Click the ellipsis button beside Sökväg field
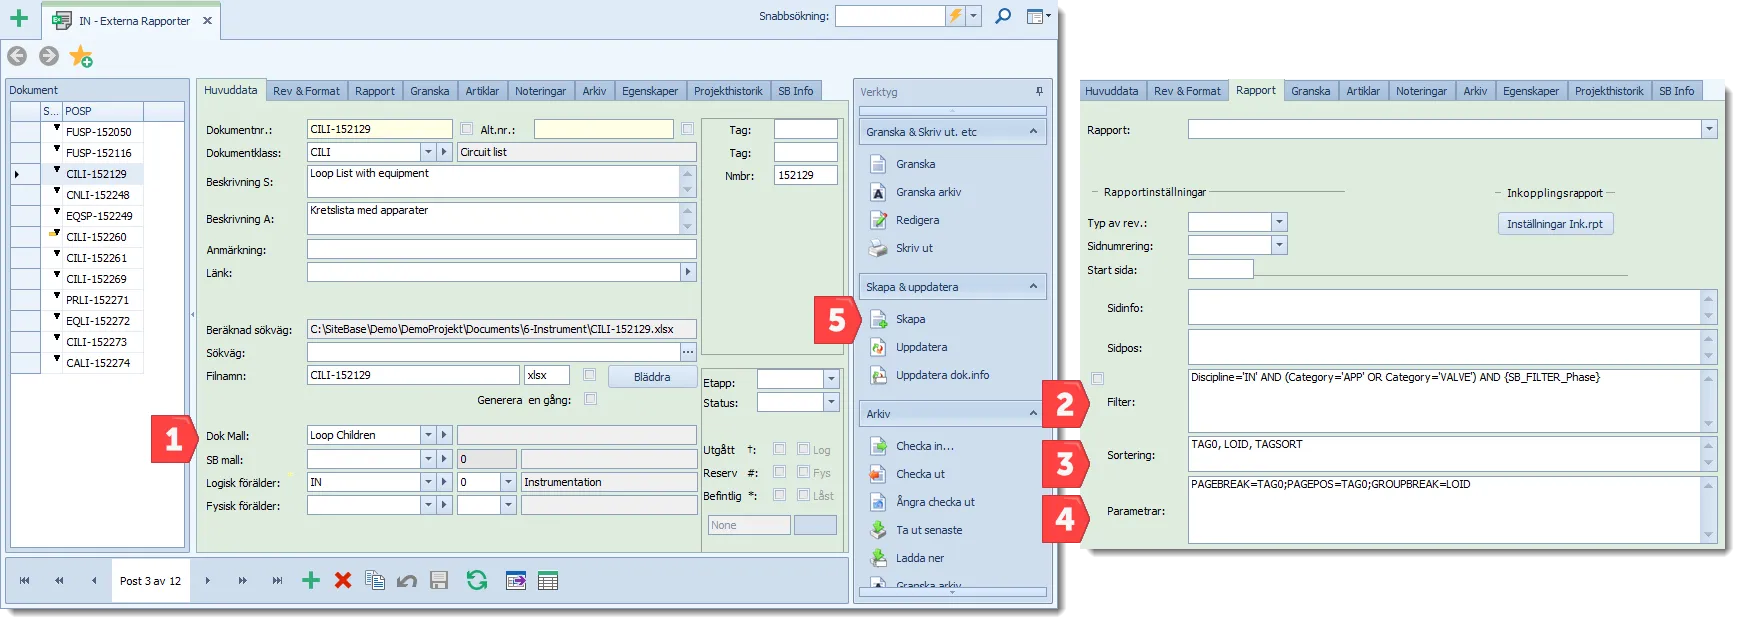This screenshot has height=624, width=1740. point(688,352)
